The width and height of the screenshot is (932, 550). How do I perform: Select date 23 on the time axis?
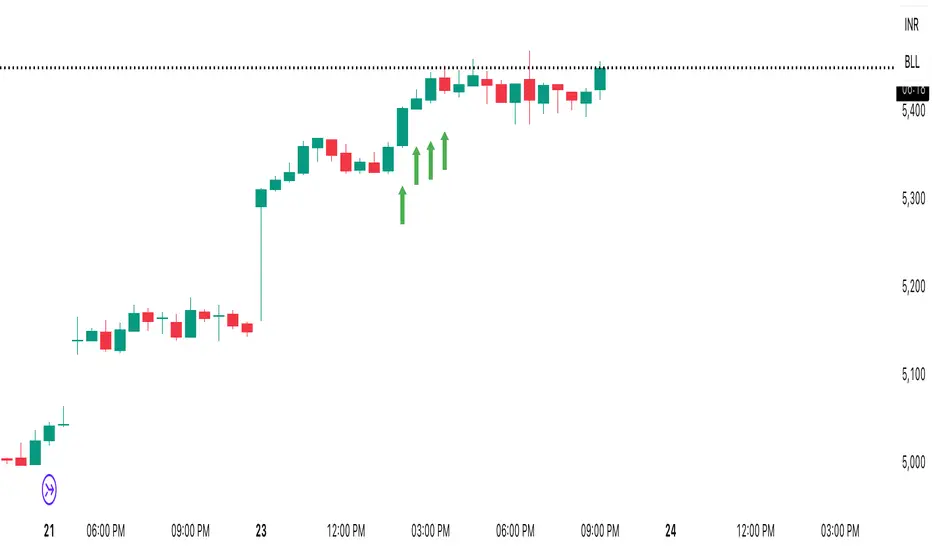coord(262,530)
